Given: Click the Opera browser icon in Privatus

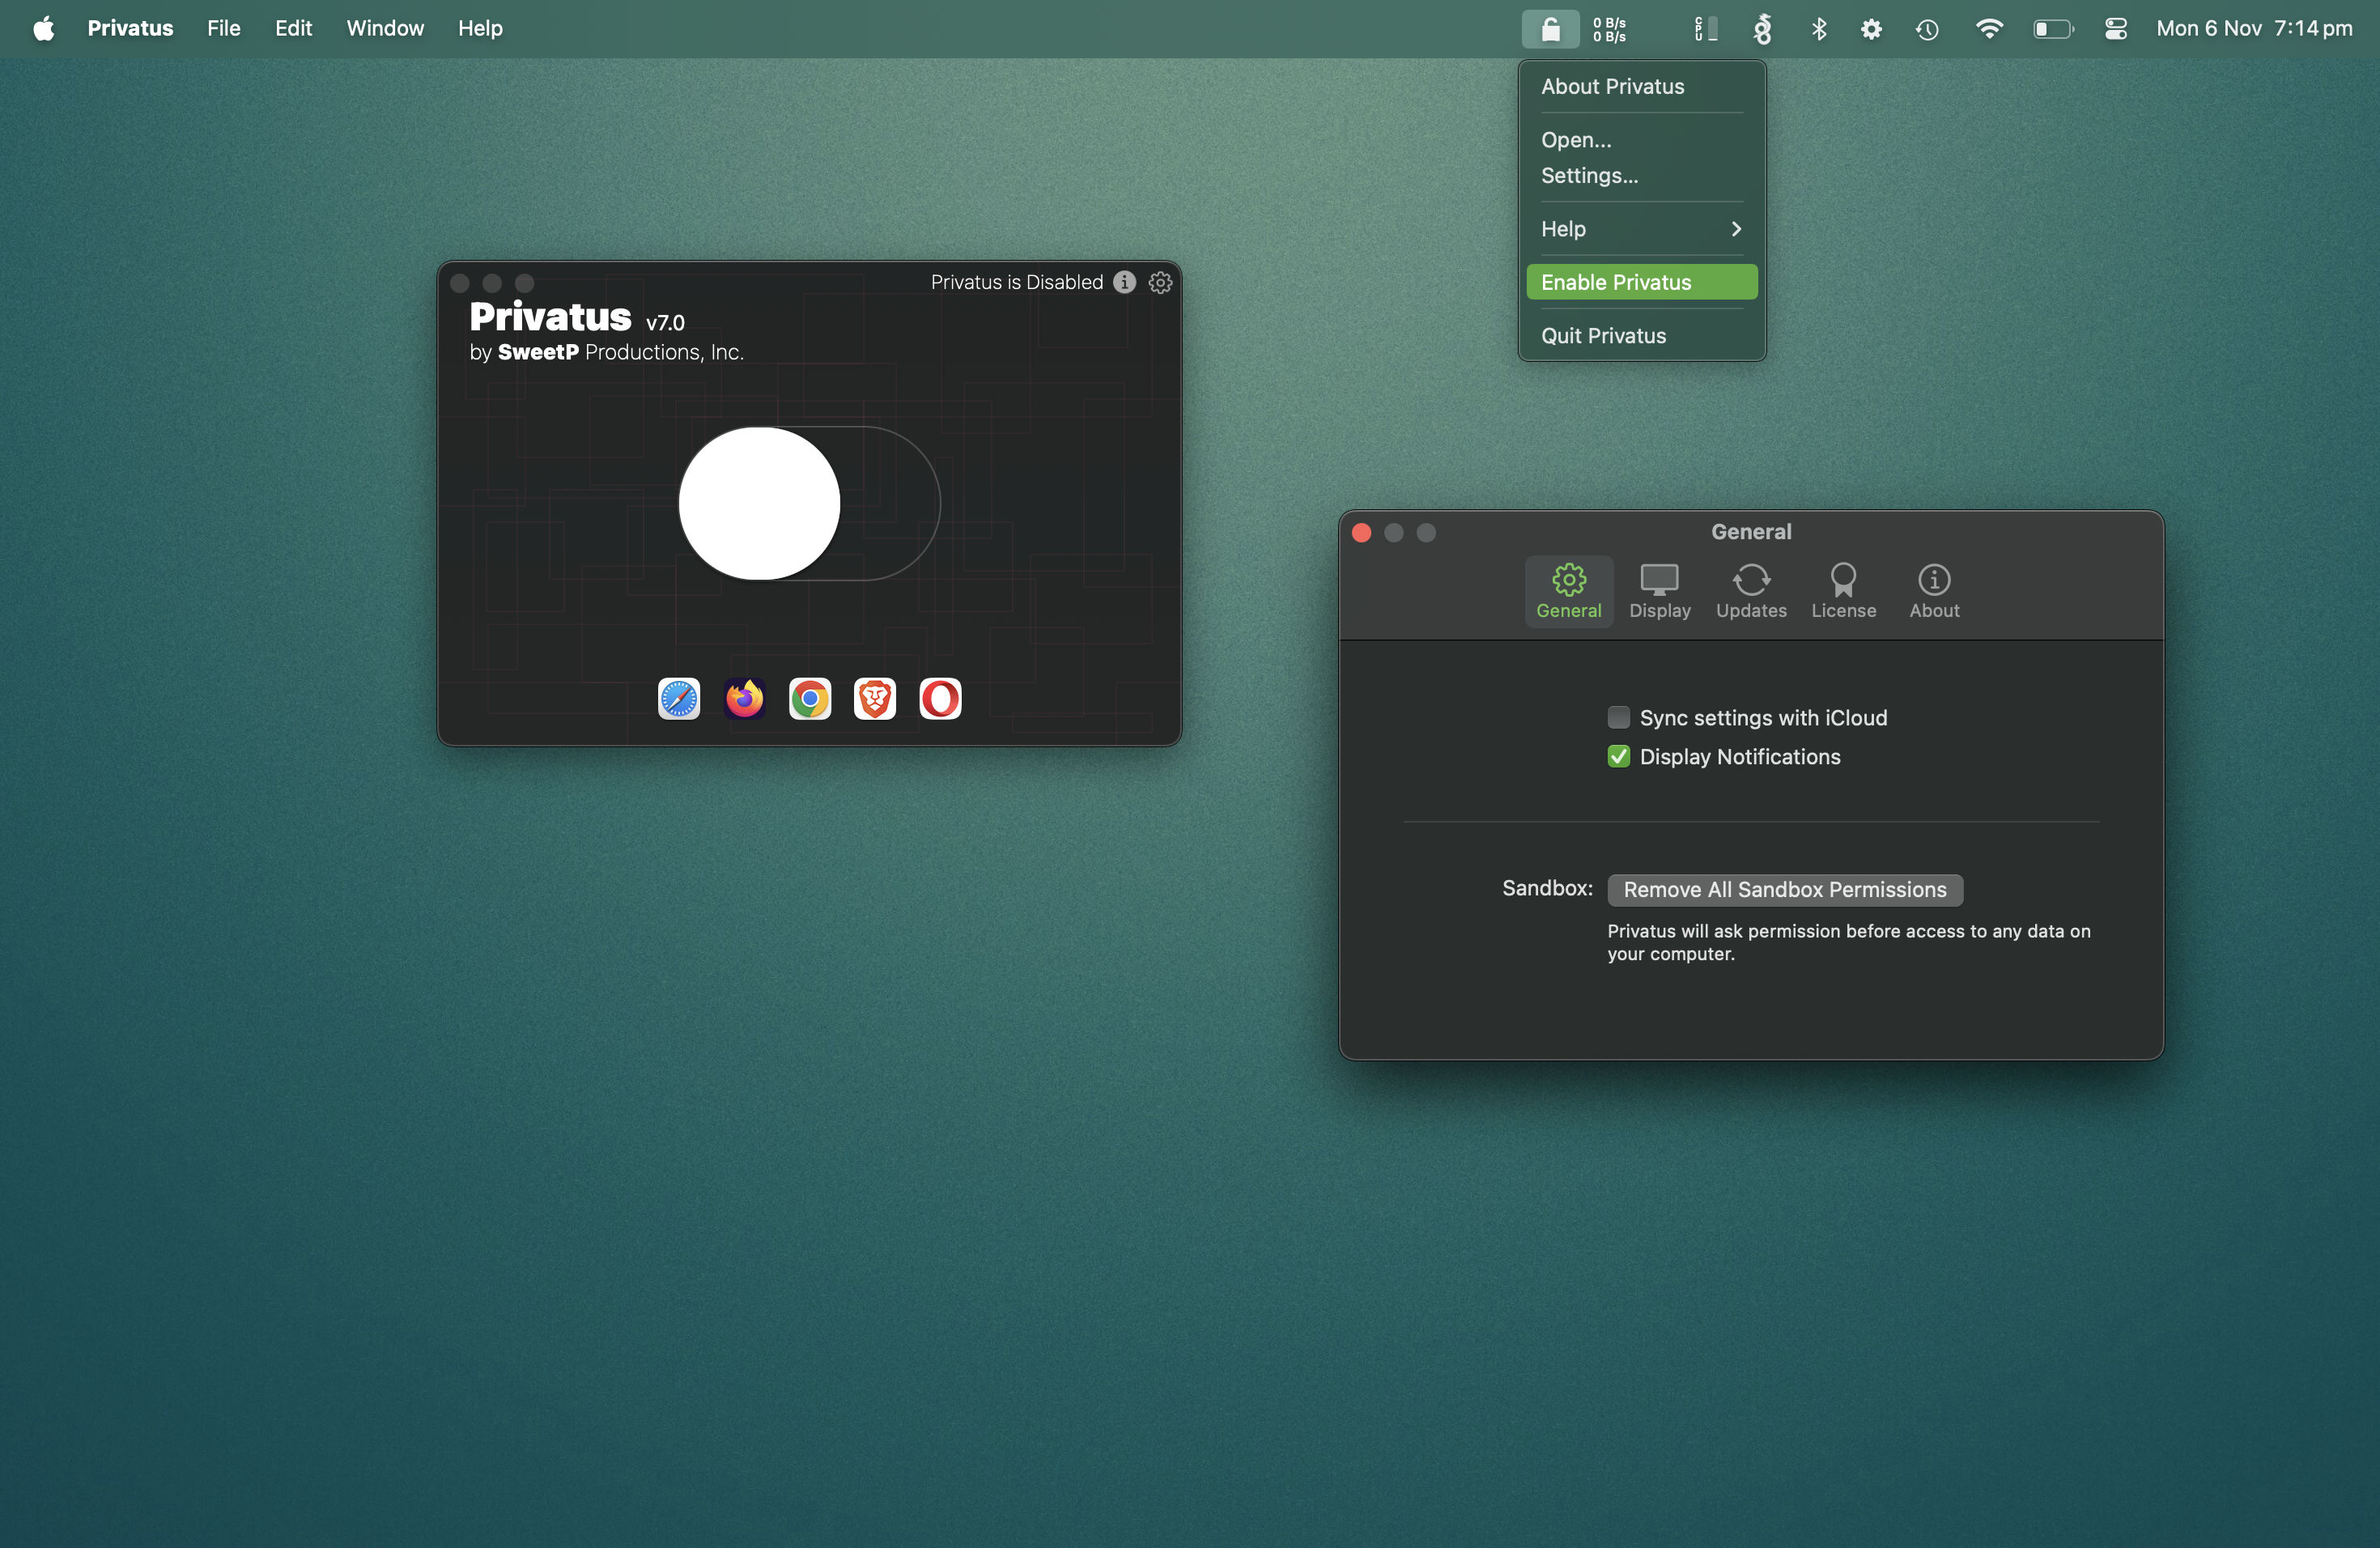Looking at the screenshot, I should pos(940,698).
